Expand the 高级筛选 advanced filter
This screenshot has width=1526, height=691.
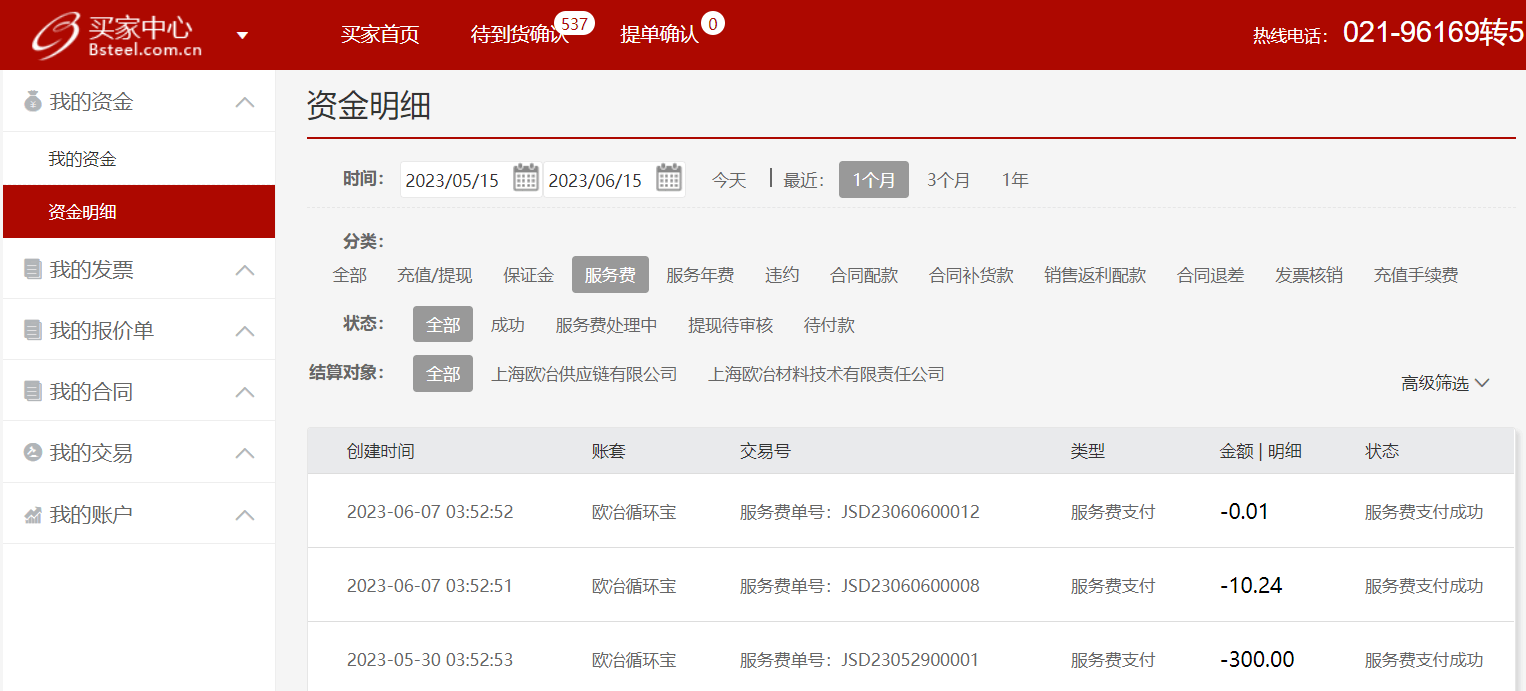(x=1445, y=383)
